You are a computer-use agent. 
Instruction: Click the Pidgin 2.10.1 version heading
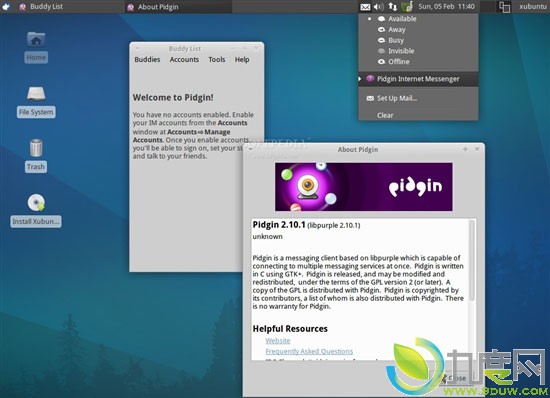(x=279, y=225)
